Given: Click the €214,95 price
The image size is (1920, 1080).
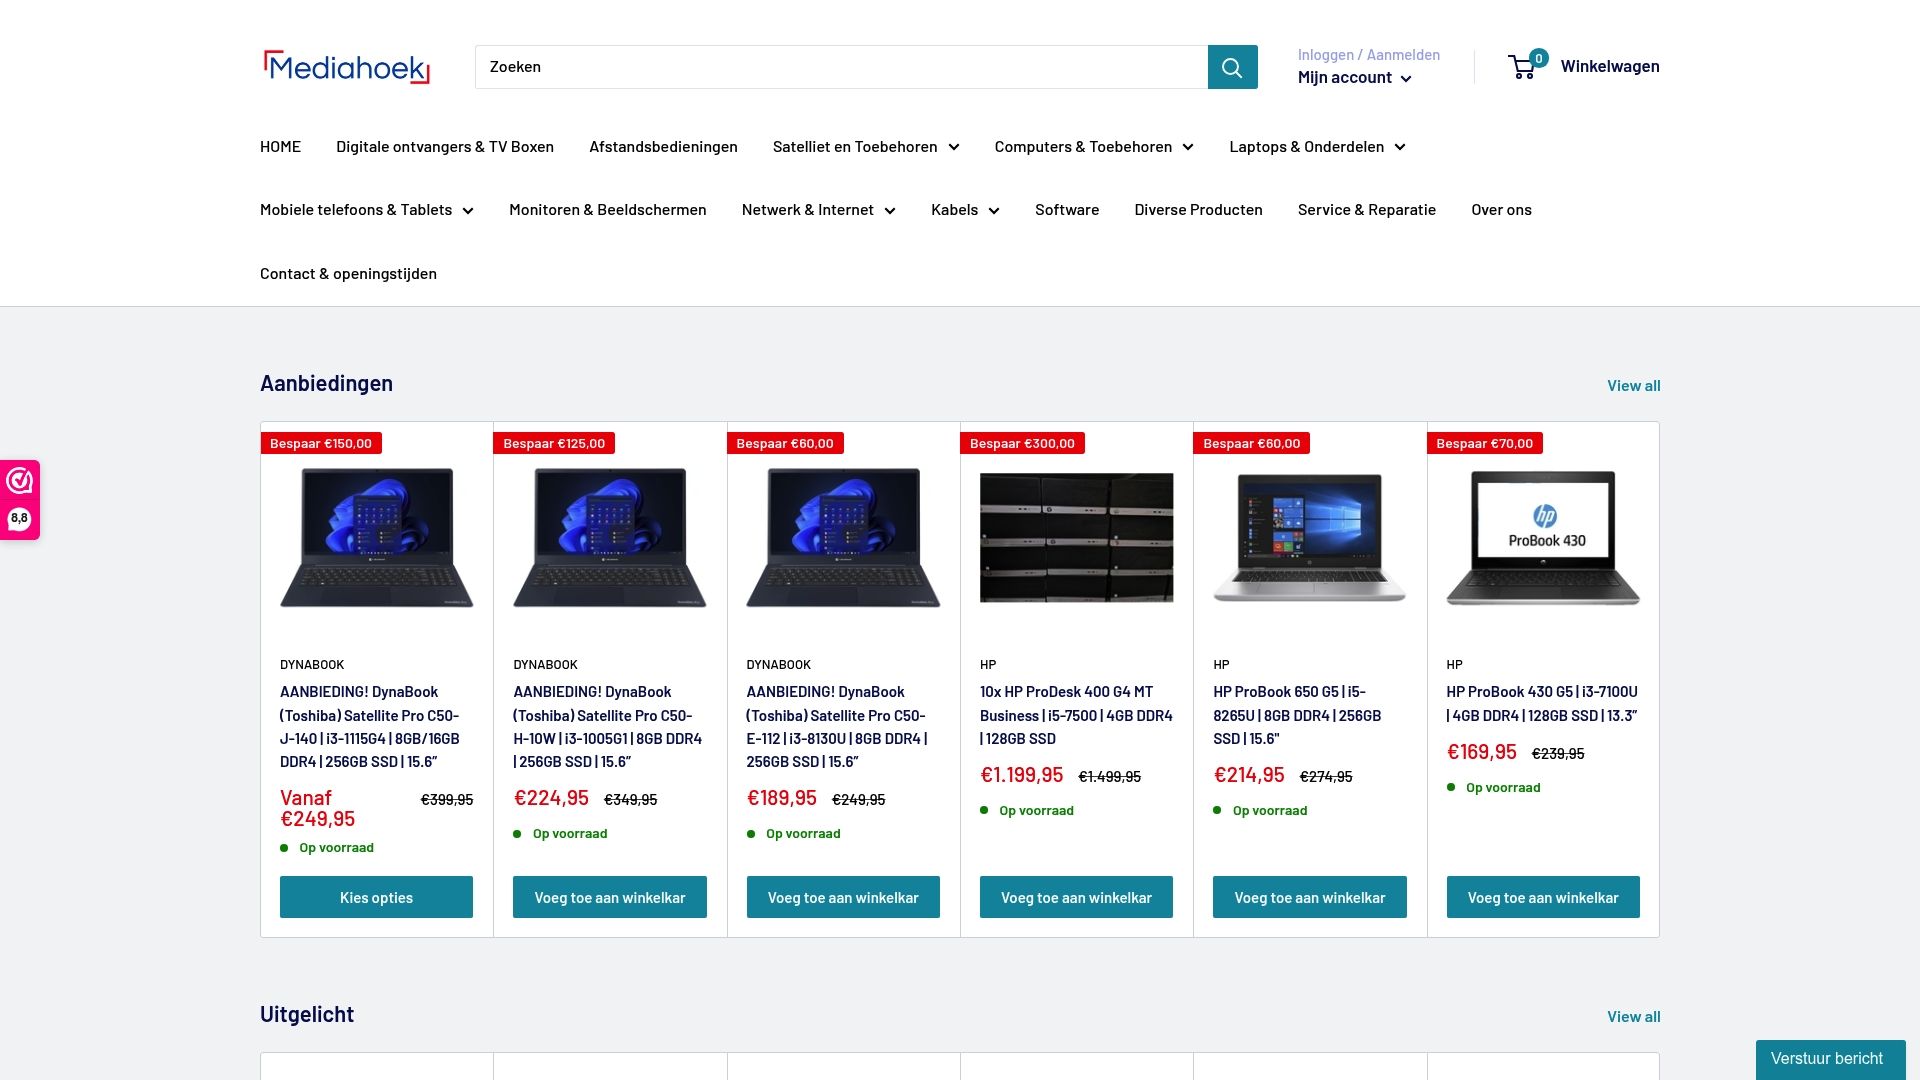Looking at the screenshot, I should point(1248,775).
